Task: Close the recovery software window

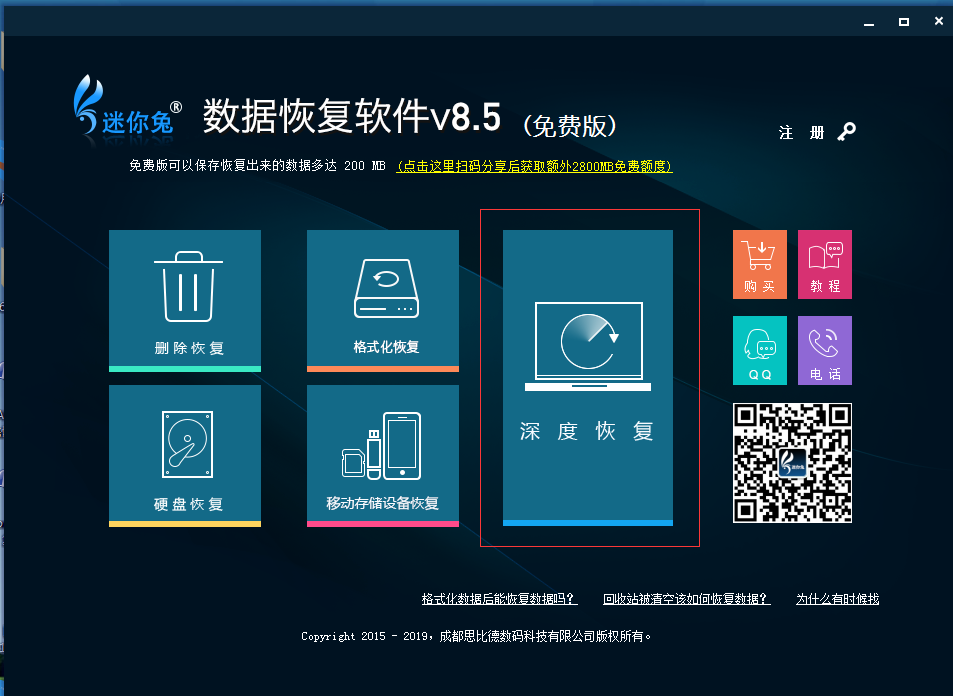Action: (938, 21)
